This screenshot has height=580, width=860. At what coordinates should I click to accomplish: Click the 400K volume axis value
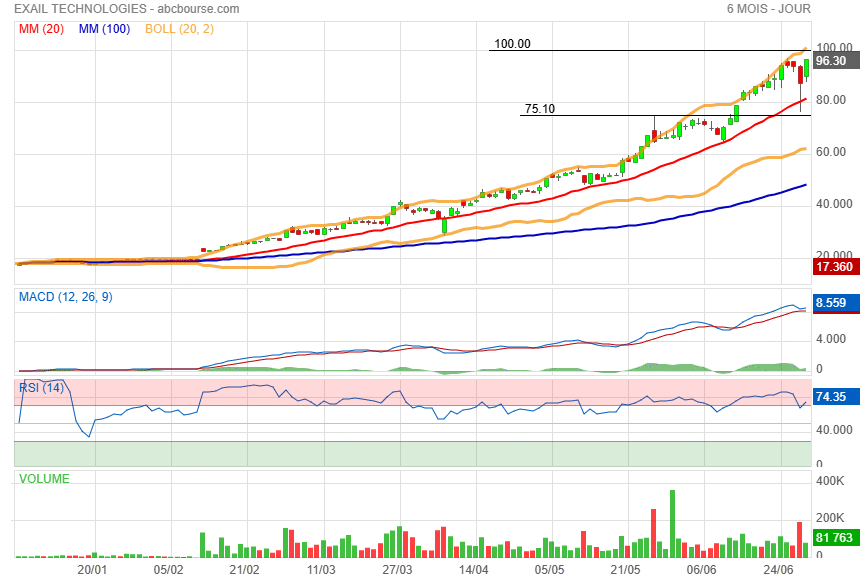pos(830,481)
